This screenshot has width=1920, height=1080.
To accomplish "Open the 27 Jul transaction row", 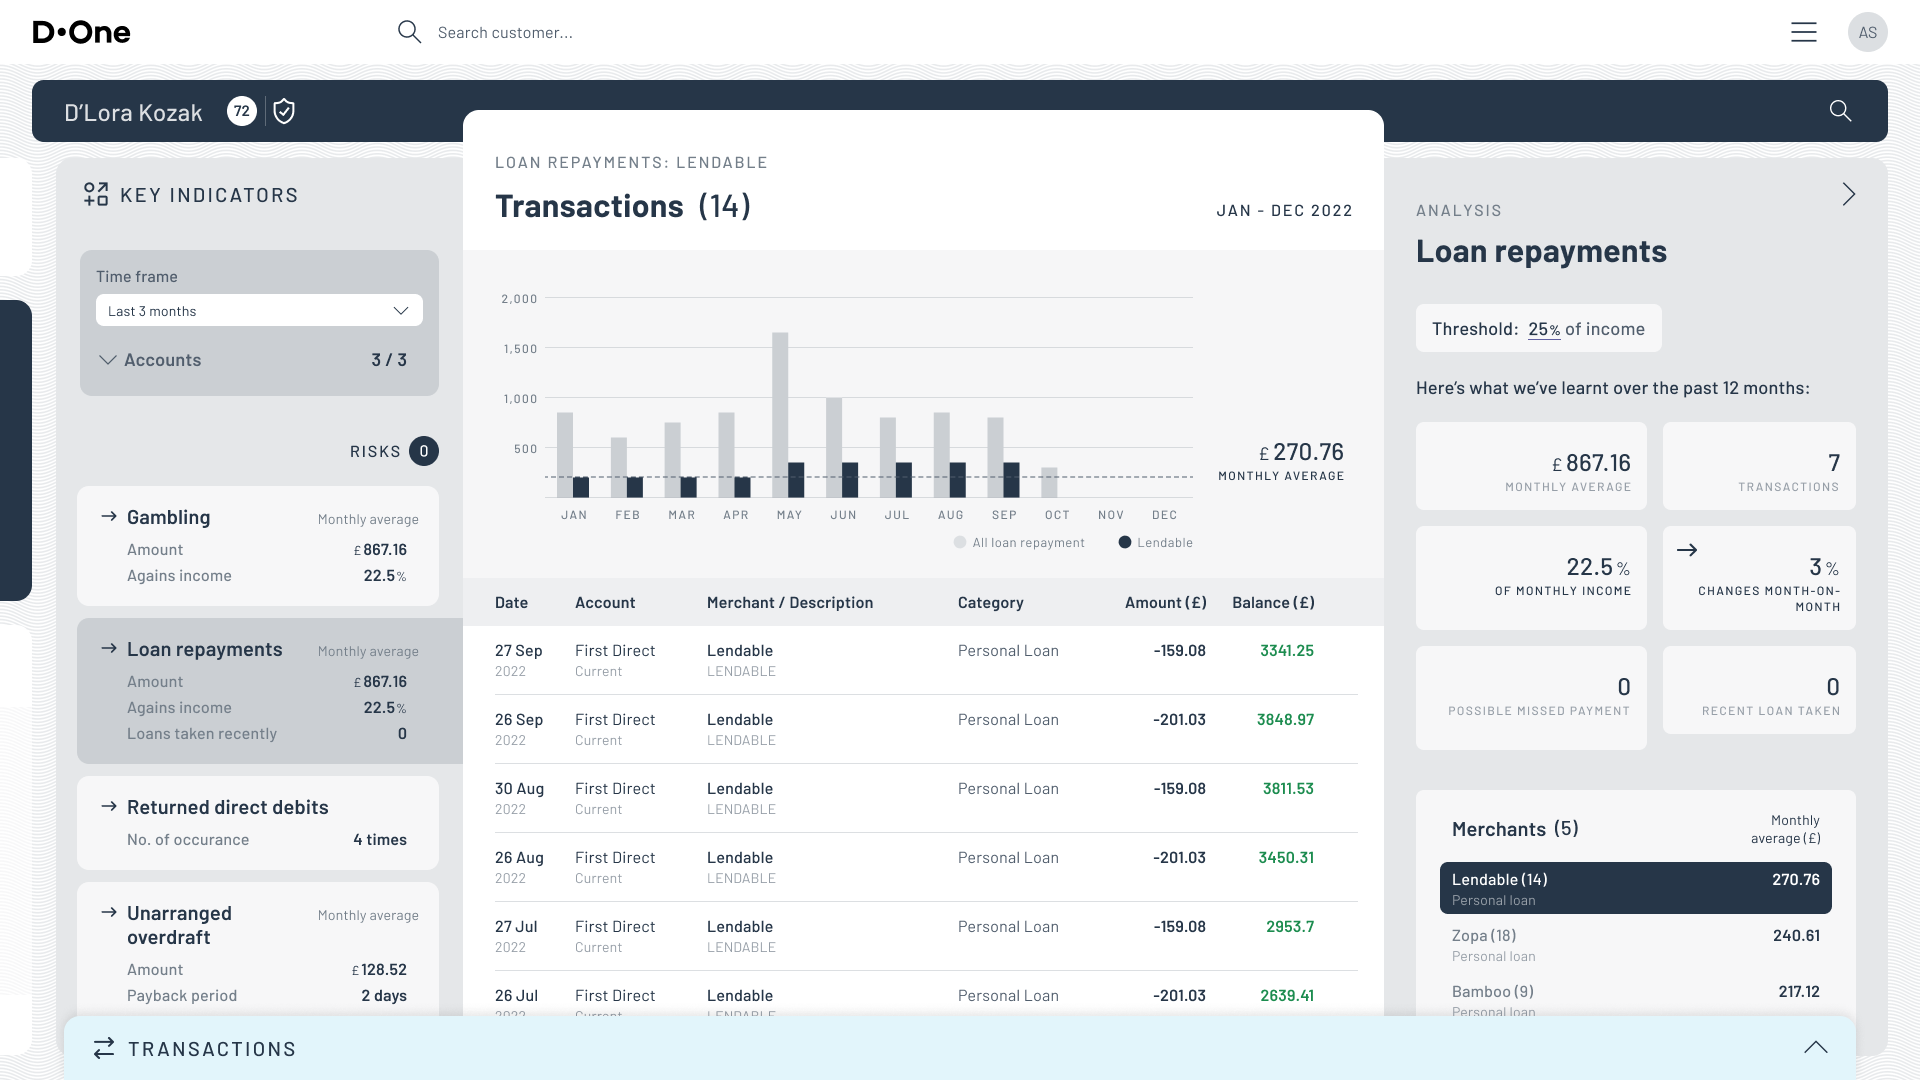I will coord(926,936).
